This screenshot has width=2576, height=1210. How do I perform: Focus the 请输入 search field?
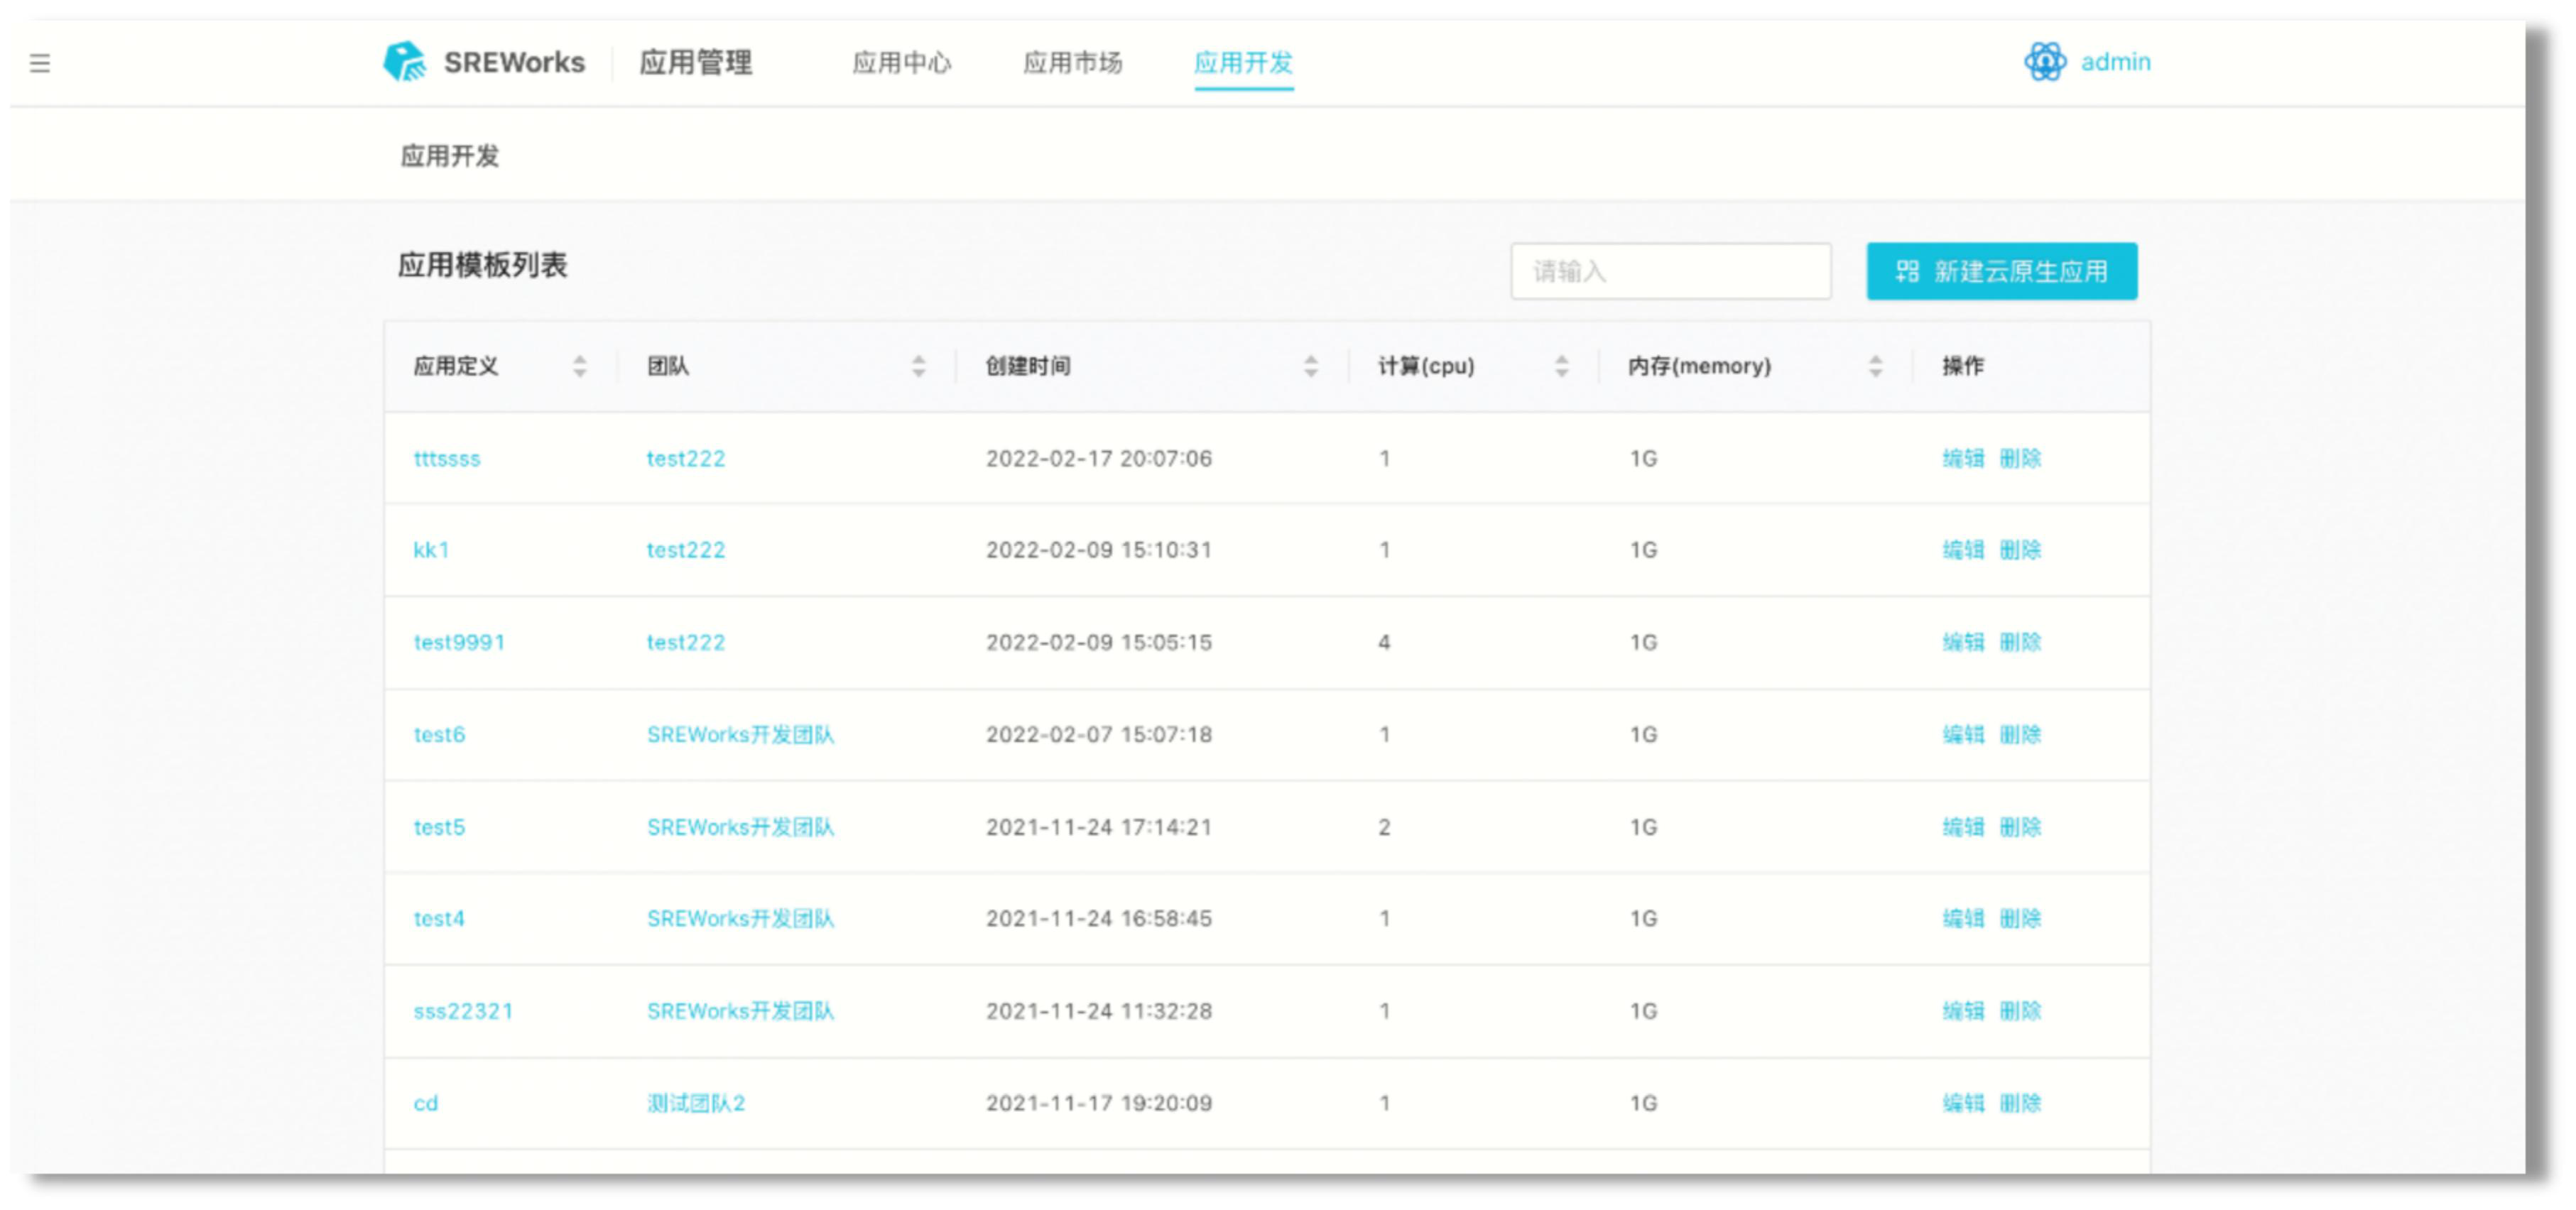[1671, 271]
